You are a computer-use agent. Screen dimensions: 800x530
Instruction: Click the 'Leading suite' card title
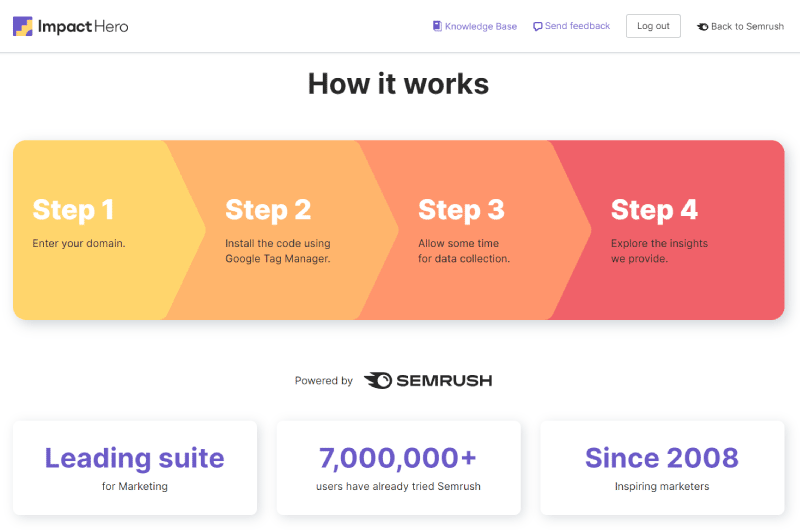[x=135, y=458]
